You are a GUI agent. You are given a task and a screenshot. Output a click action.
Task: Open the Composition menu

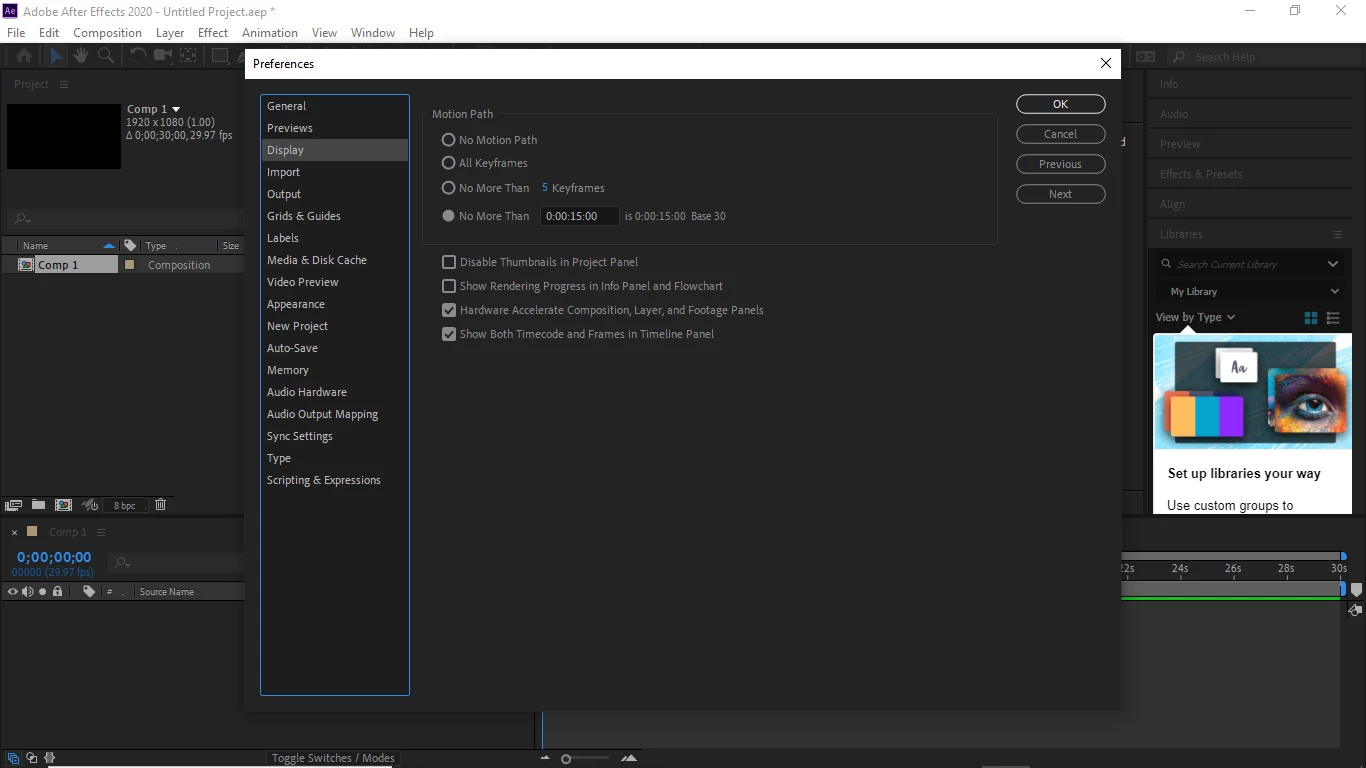coord(108,33)
